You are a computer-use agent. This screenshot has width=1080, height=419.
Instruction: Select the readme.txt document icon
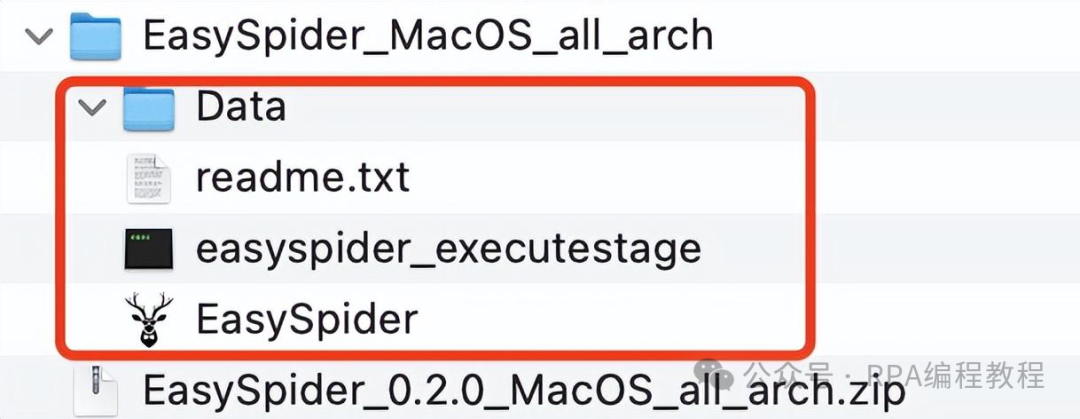click(x=149, y=178)
